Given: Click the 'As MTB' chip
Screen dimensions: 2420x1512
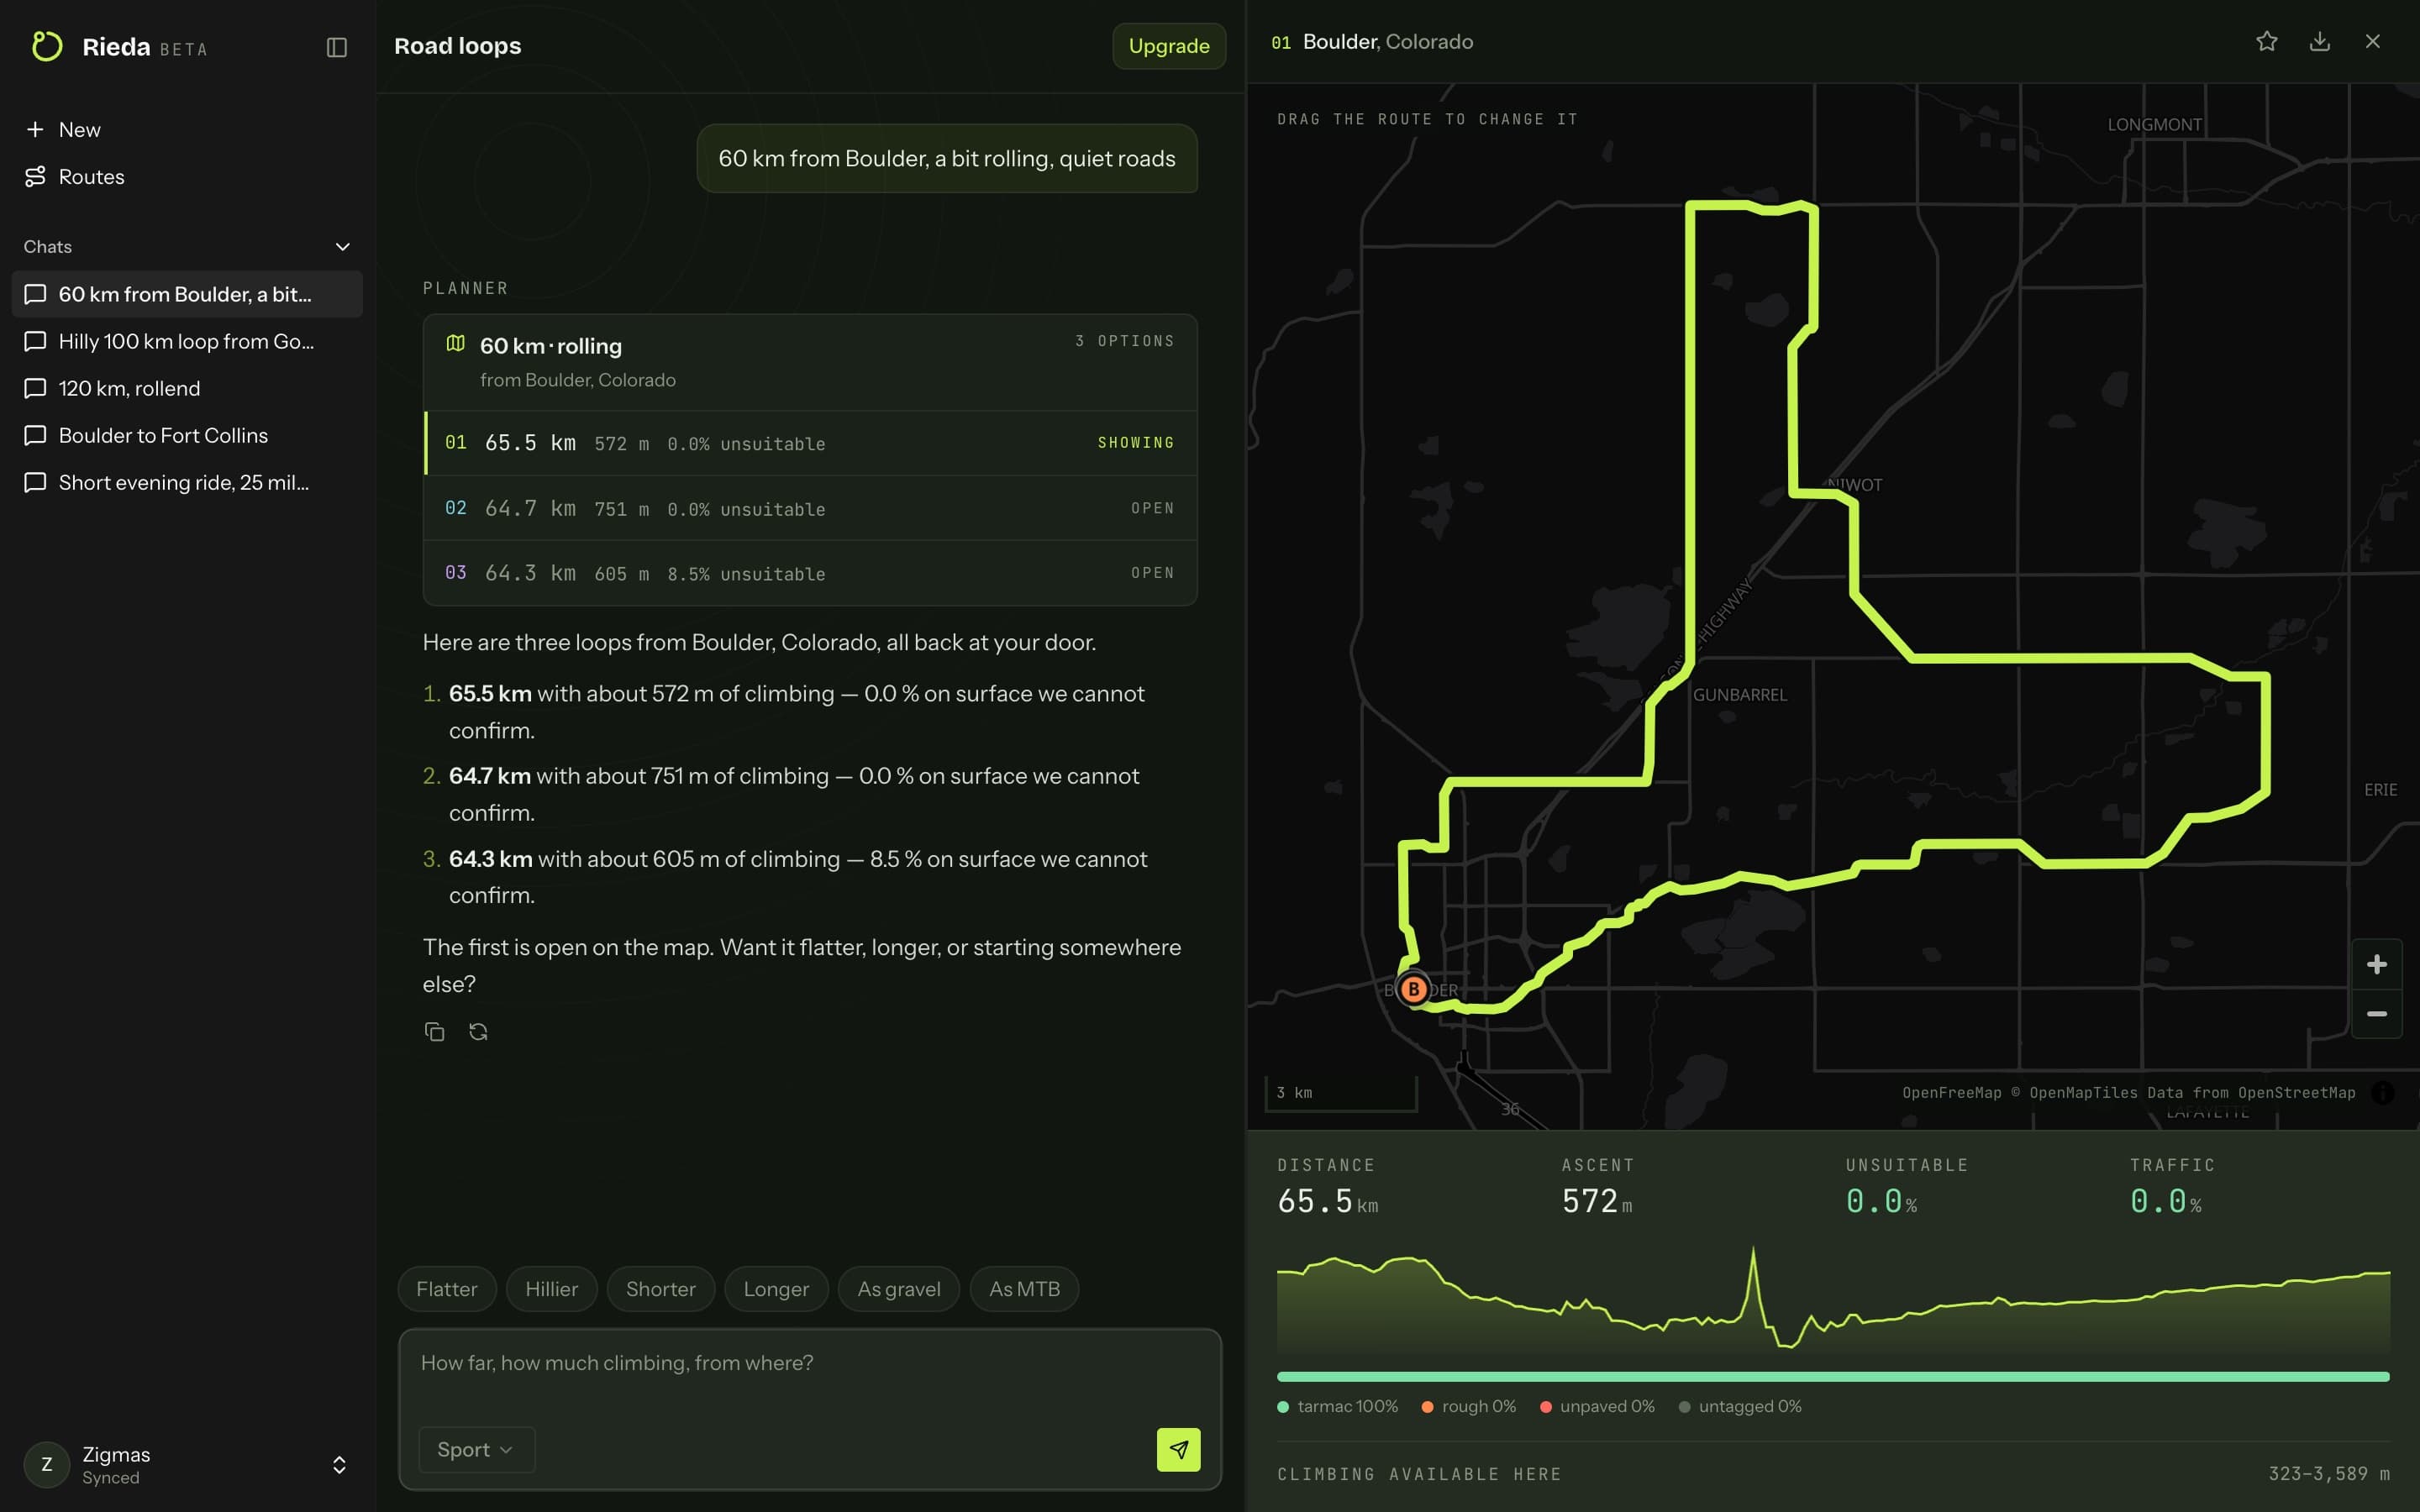Looking at the screenshot, I should 1024,1289.
